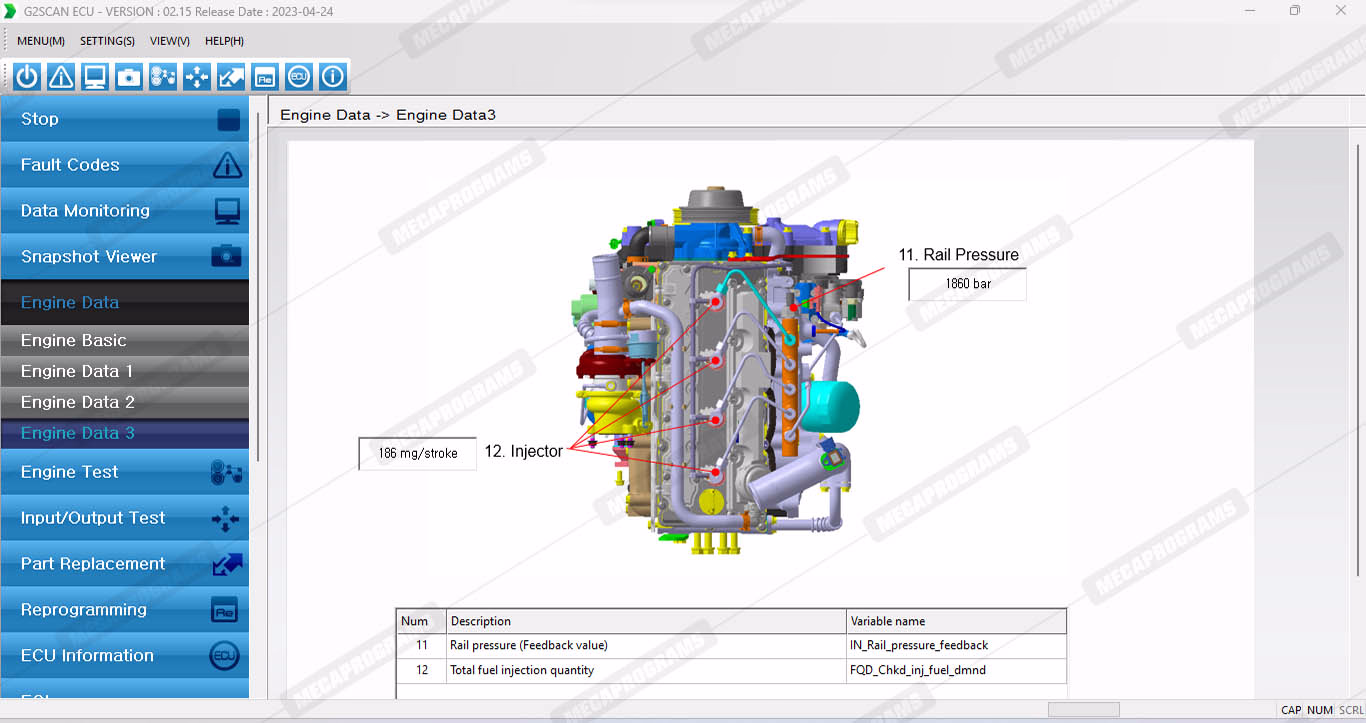Click the monitor icon in the top toolbar
Viewport: 1366px width, 723px height.
pos(95,77)
